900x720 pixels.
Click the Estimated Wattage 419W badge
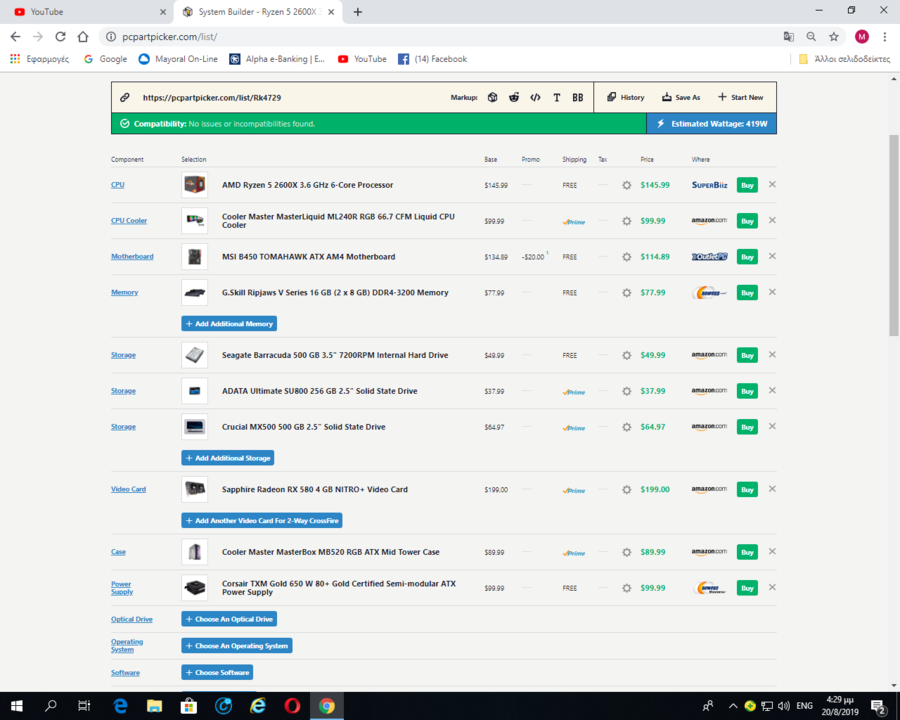712,123
